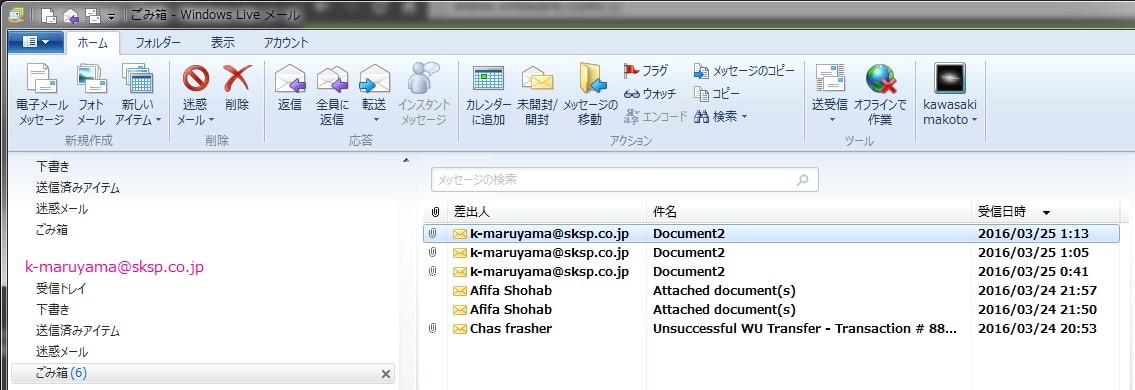Switch to the 表示 tab
Image resolution: width=1135 pixels, height=390 pixels.
(x=223, y=43)
